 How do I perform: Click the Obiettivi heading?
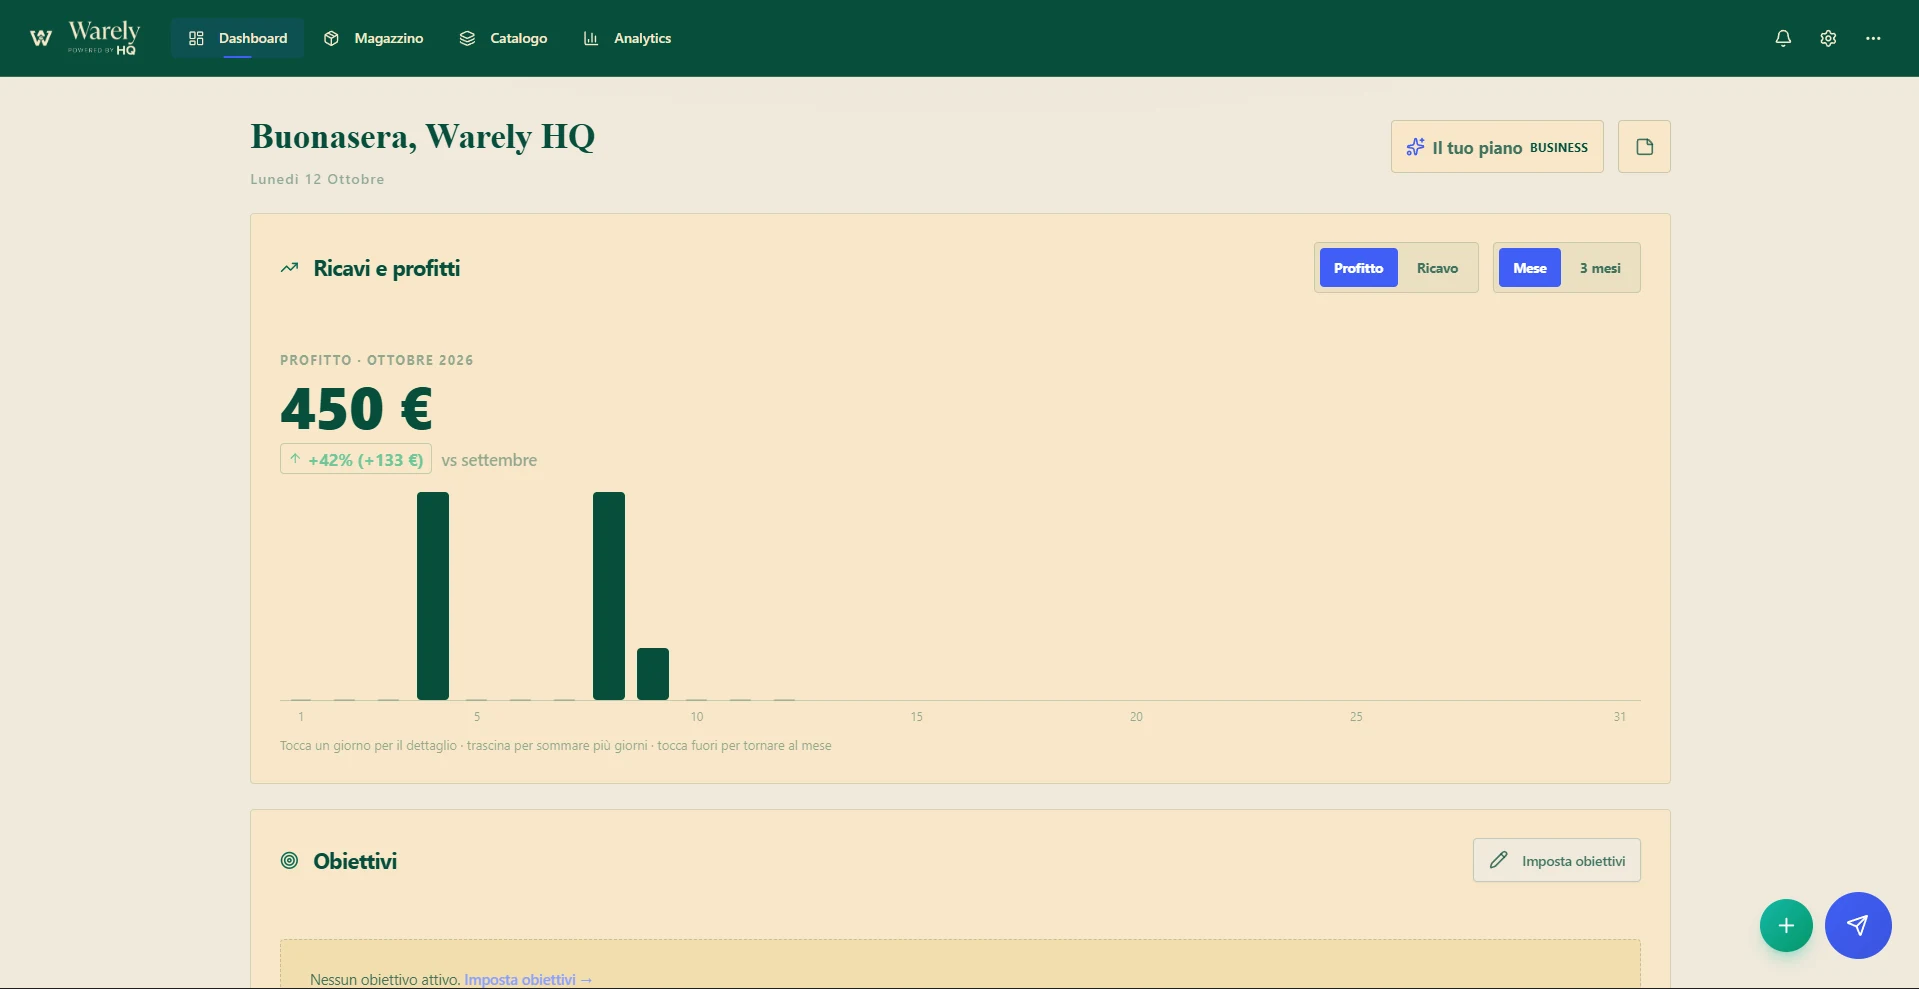tap(355, 861)
